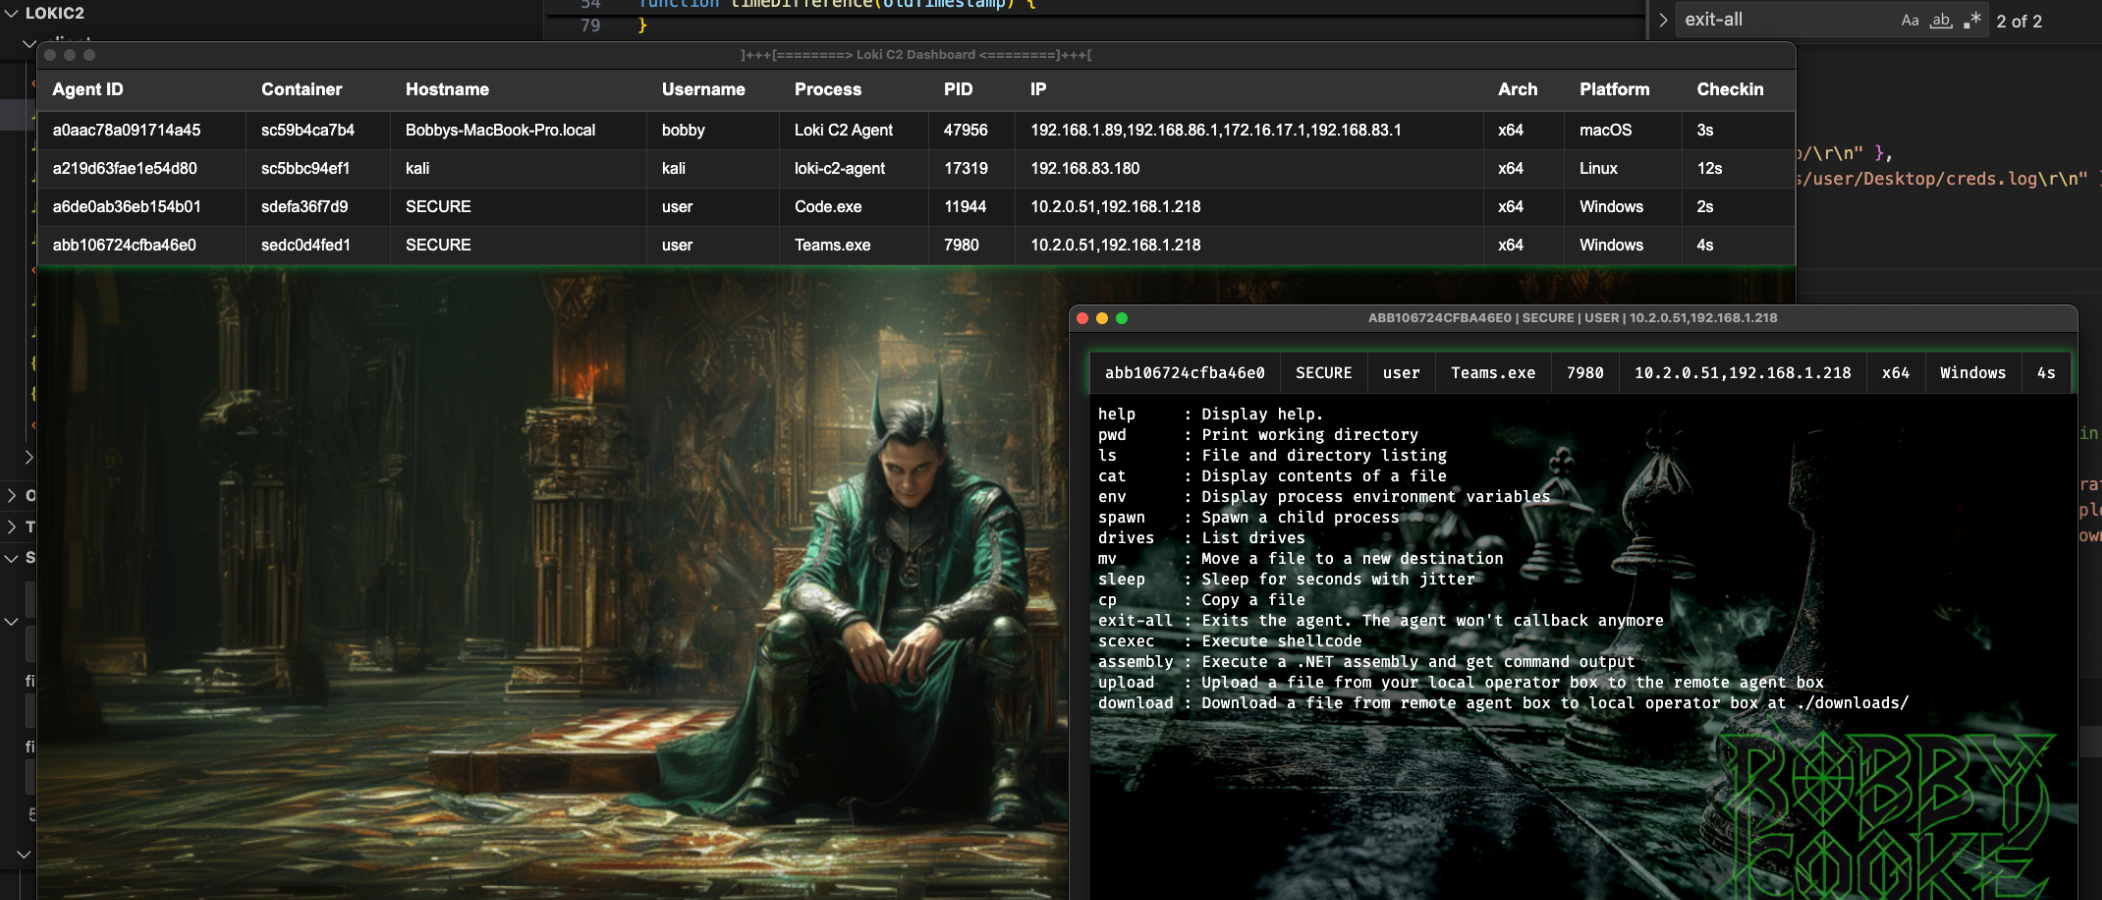This screenshot has width=2102, height=900.
Task: Click container sdefa36f7d9 cell
Action: click(304, 206)
